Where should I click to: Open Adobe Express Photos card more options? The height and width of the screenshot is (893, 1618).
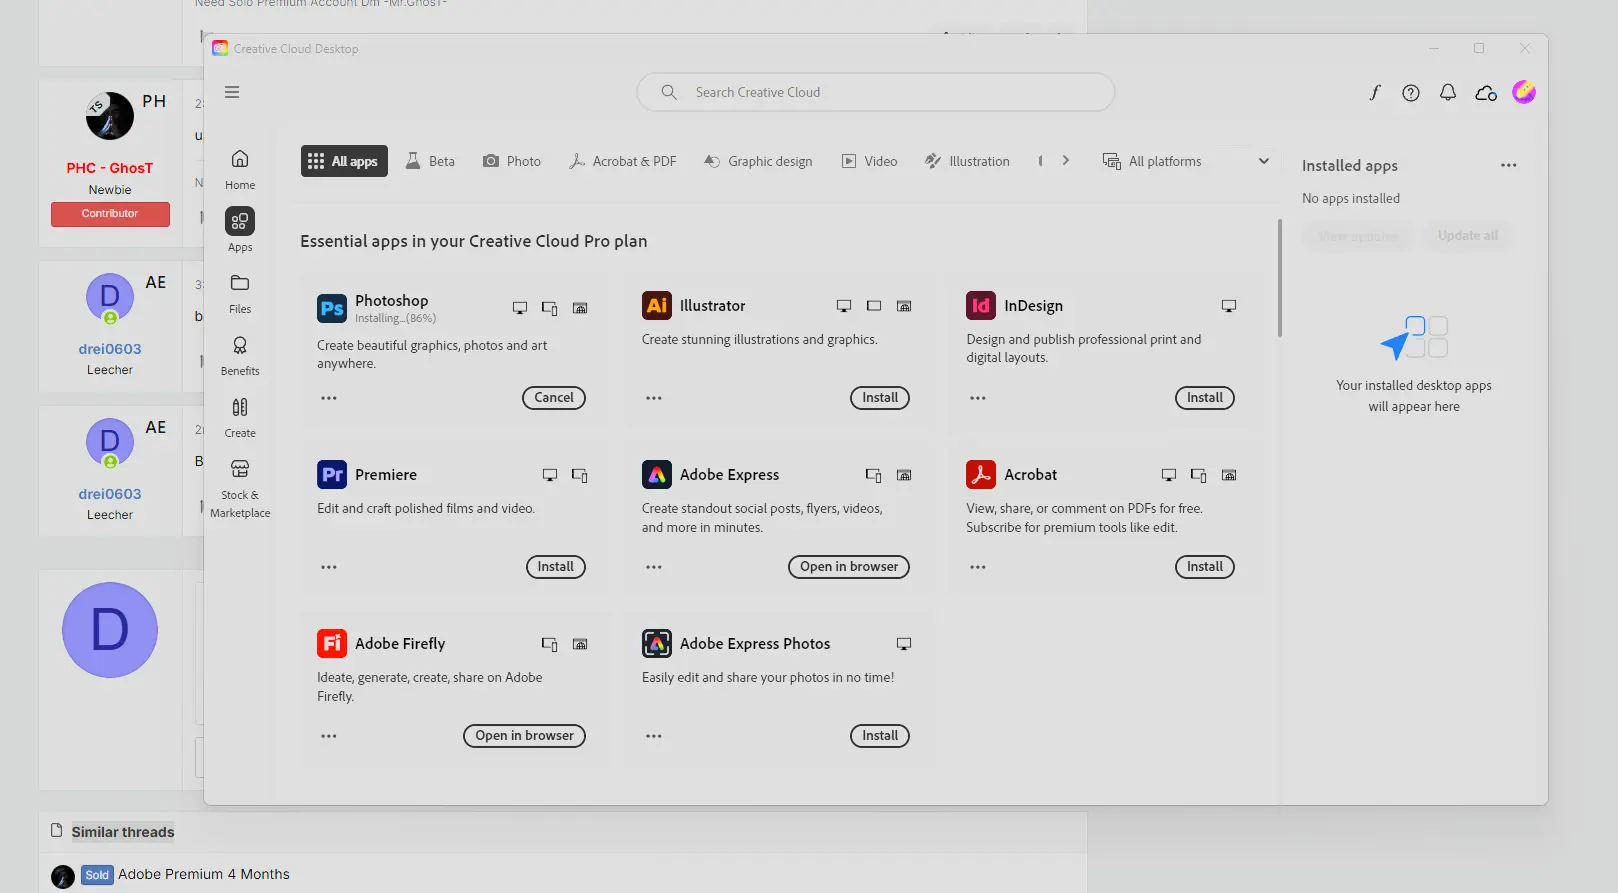tap(654, 736)
